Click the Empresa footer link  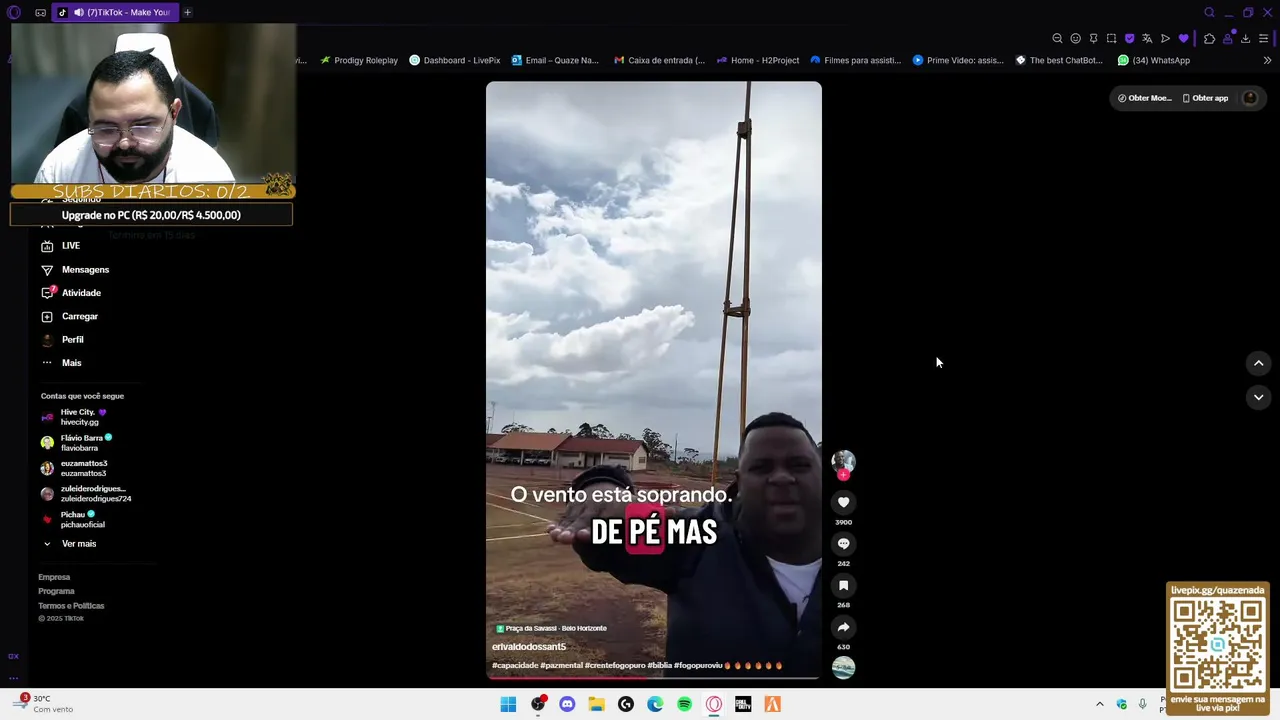point(54,577)
